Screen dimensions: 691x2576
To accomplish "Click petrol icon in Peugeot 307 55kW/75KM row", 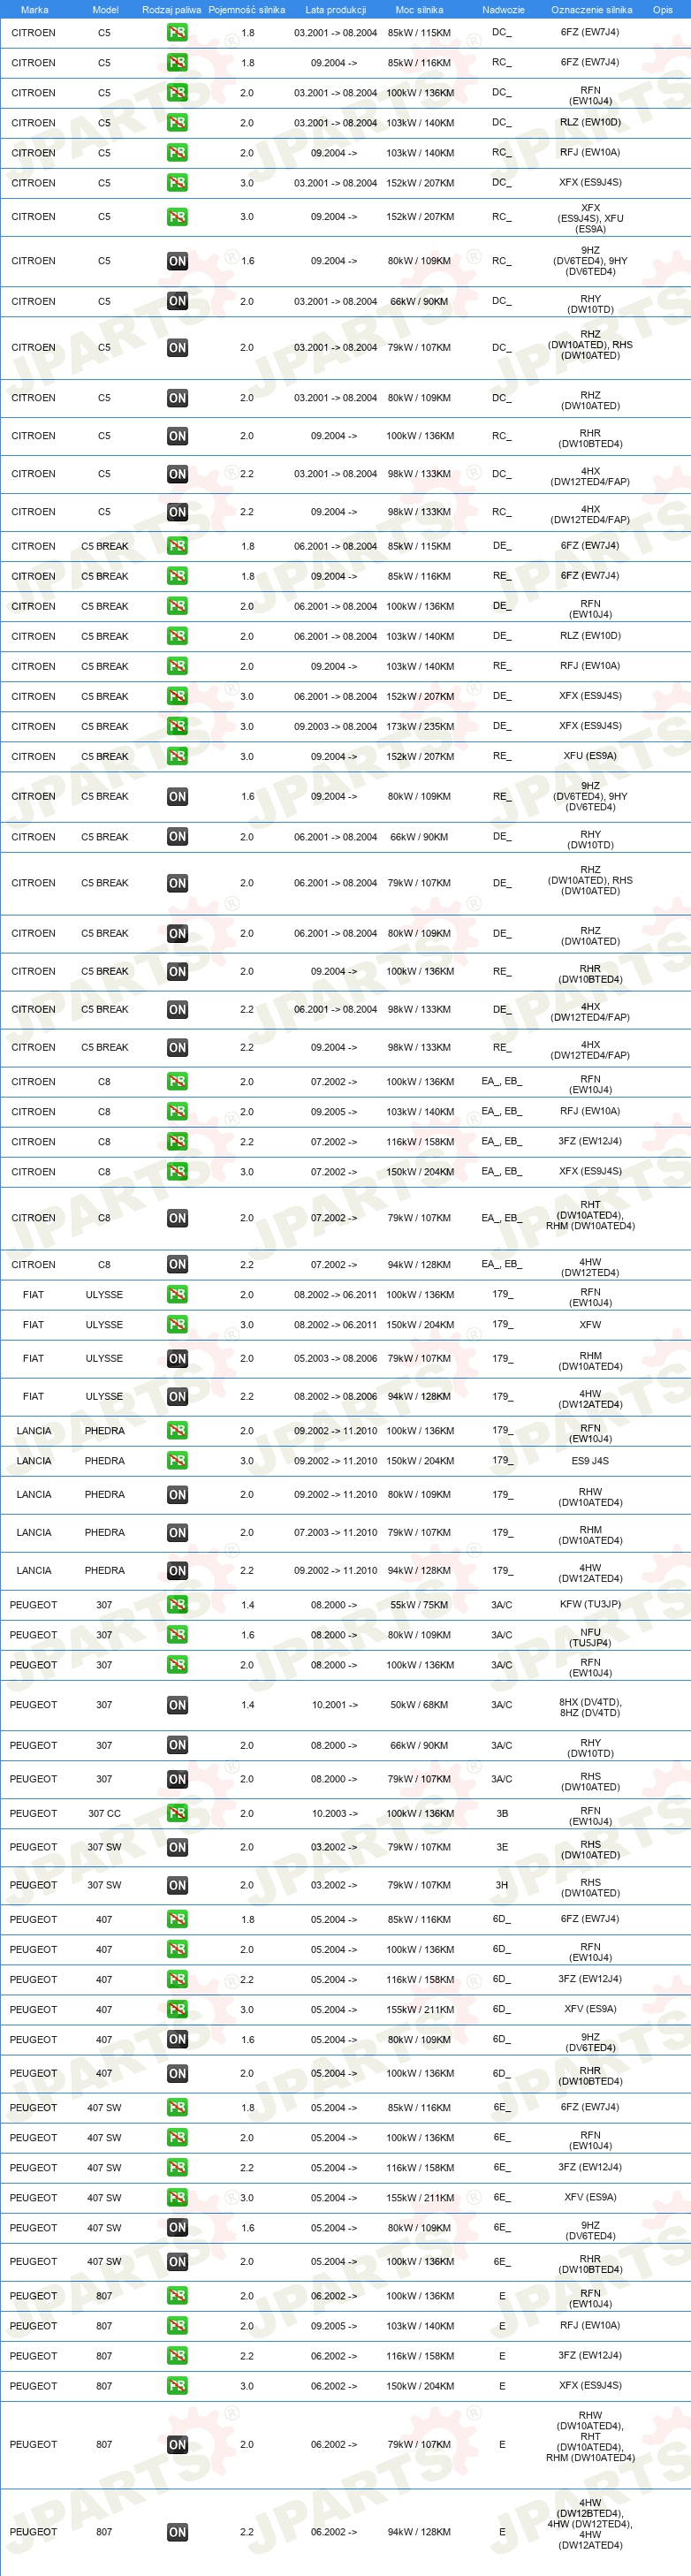I will pyautogui.click(x=177, y=1605).
